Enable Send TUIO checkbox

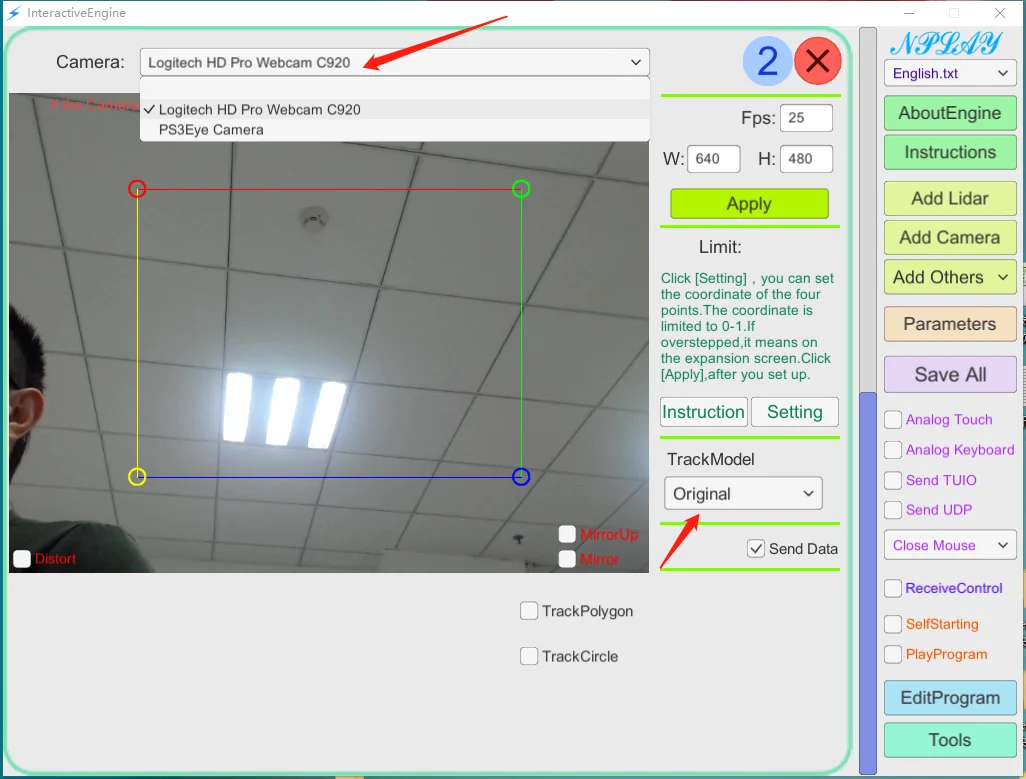click(x=893, y=480)
